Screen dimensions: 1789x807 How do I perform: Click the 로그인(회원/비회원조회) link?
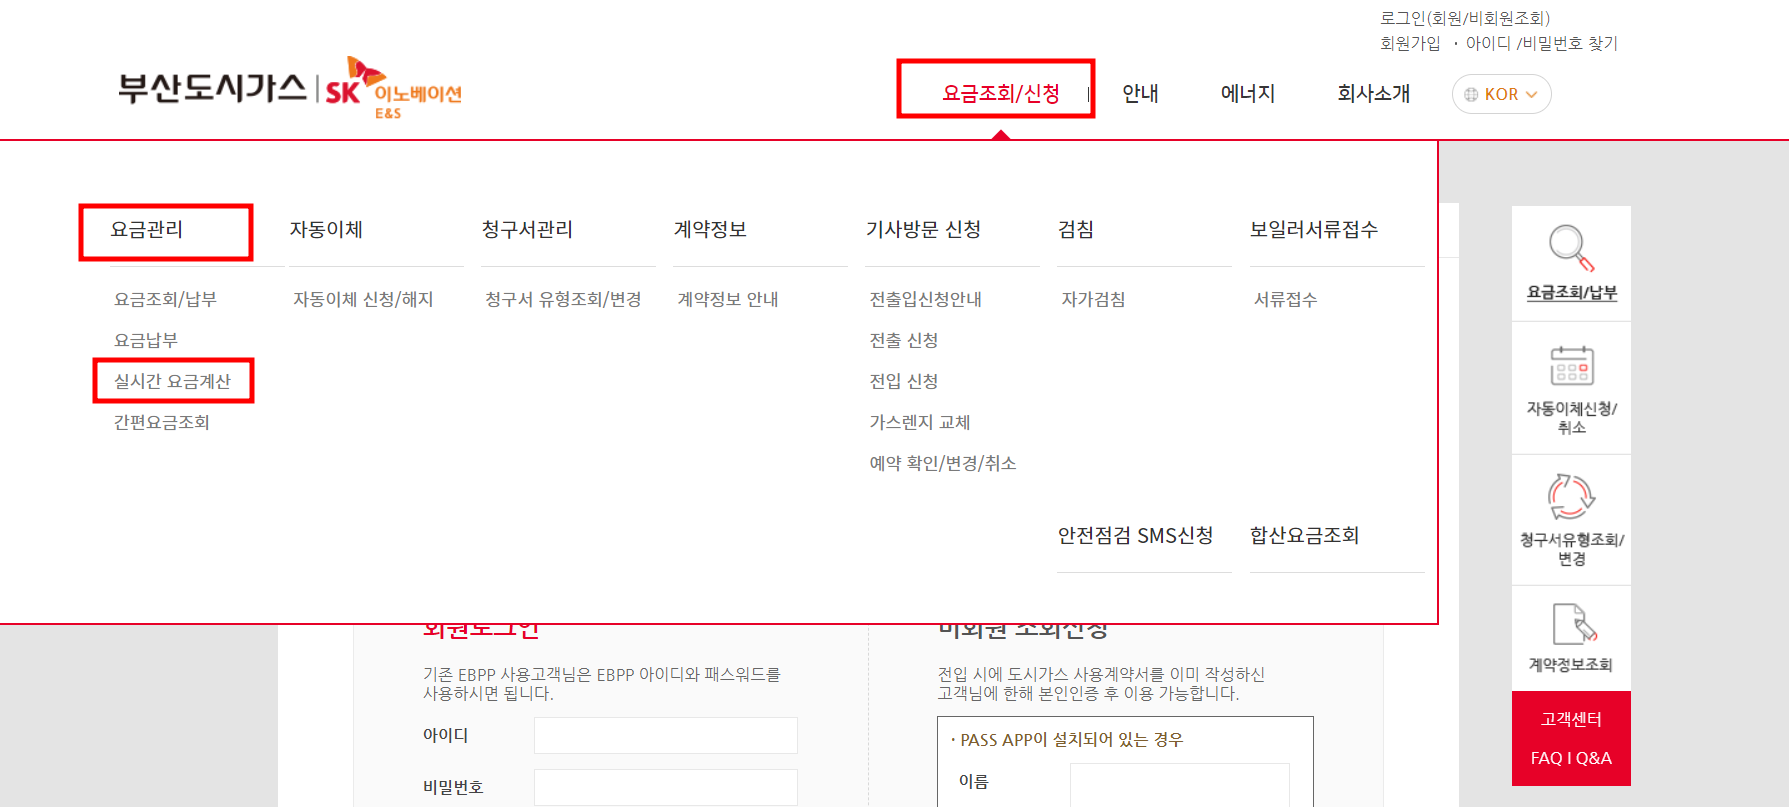tap(1465, 18)
